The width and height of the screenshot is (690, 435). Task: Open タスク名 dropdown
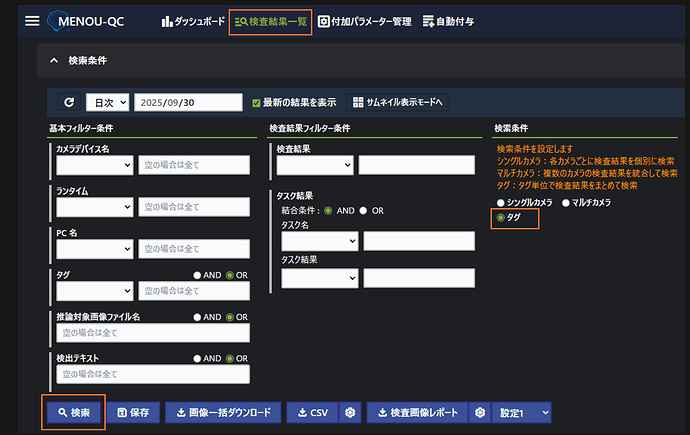(x=320, y=241)
